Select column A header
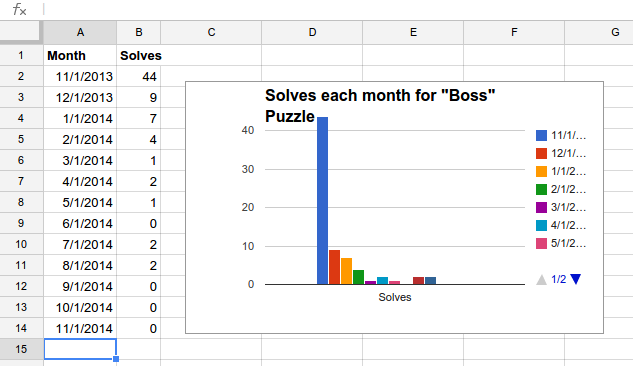 point(80,32)
